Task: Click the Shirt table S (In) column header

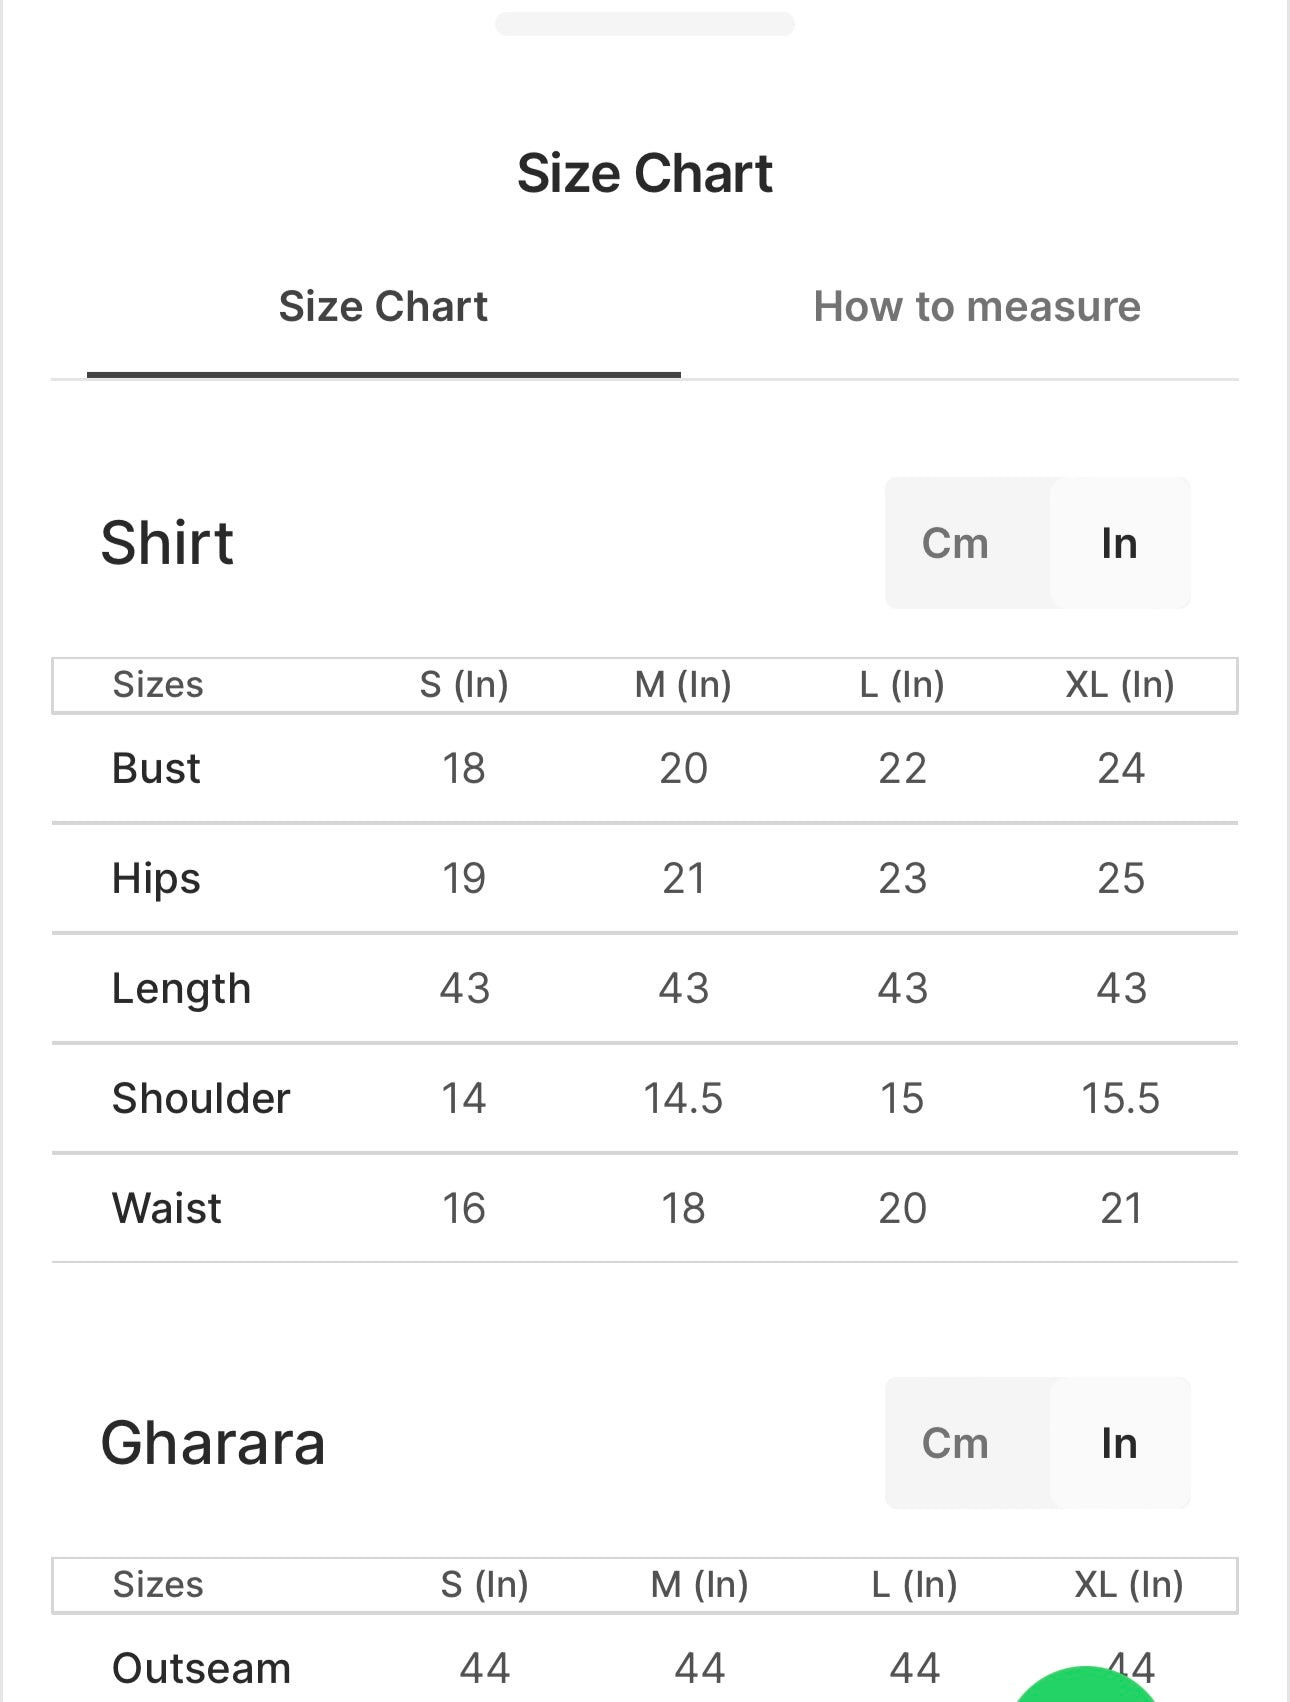Action: 464,685
